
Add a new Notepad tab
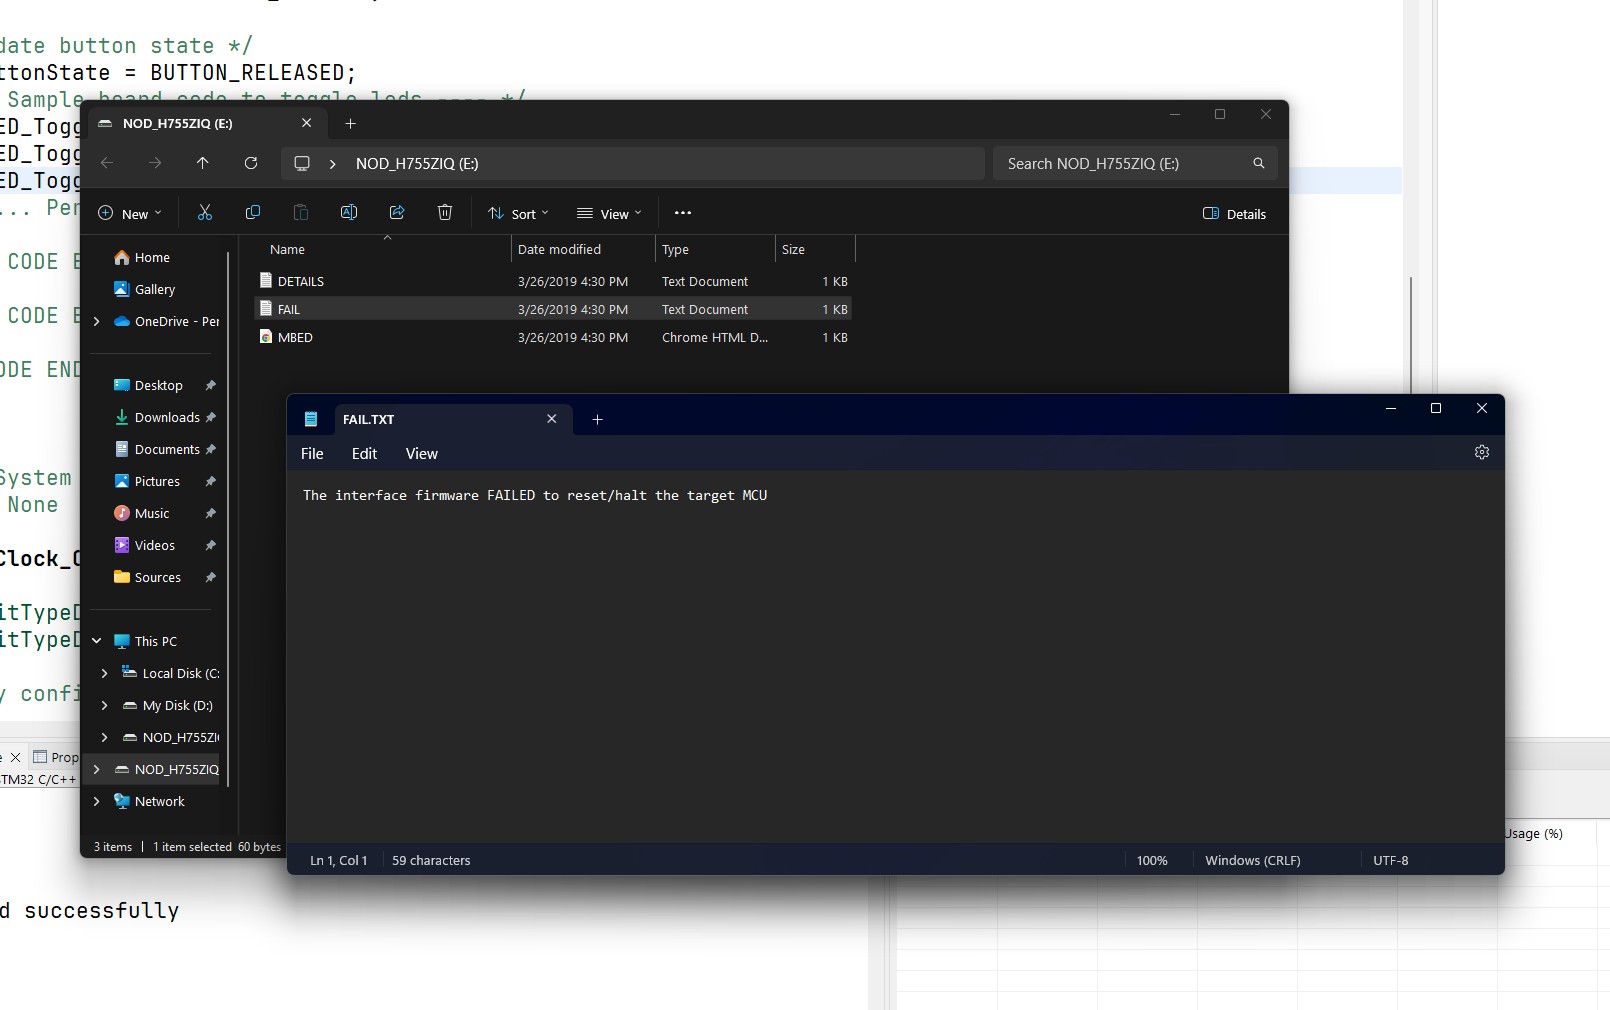pyautogui.click(x=597, y=420)
